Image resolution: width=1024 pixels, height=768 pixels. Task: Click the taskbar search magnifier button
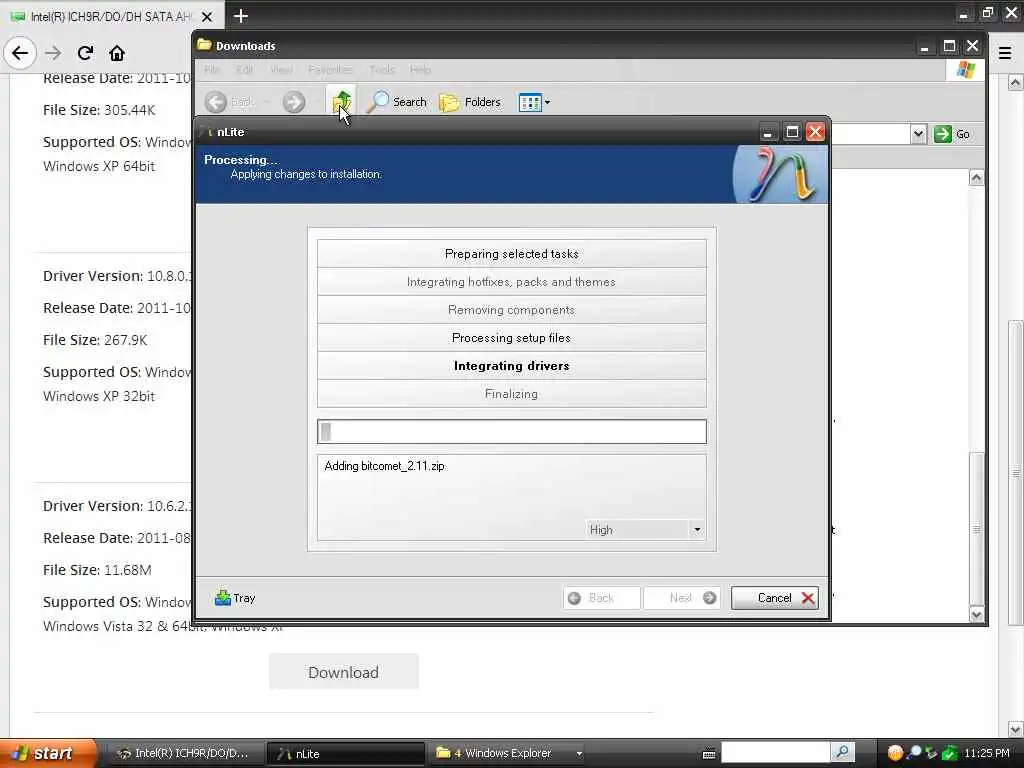pyautogui.click(x=842, y=753)
